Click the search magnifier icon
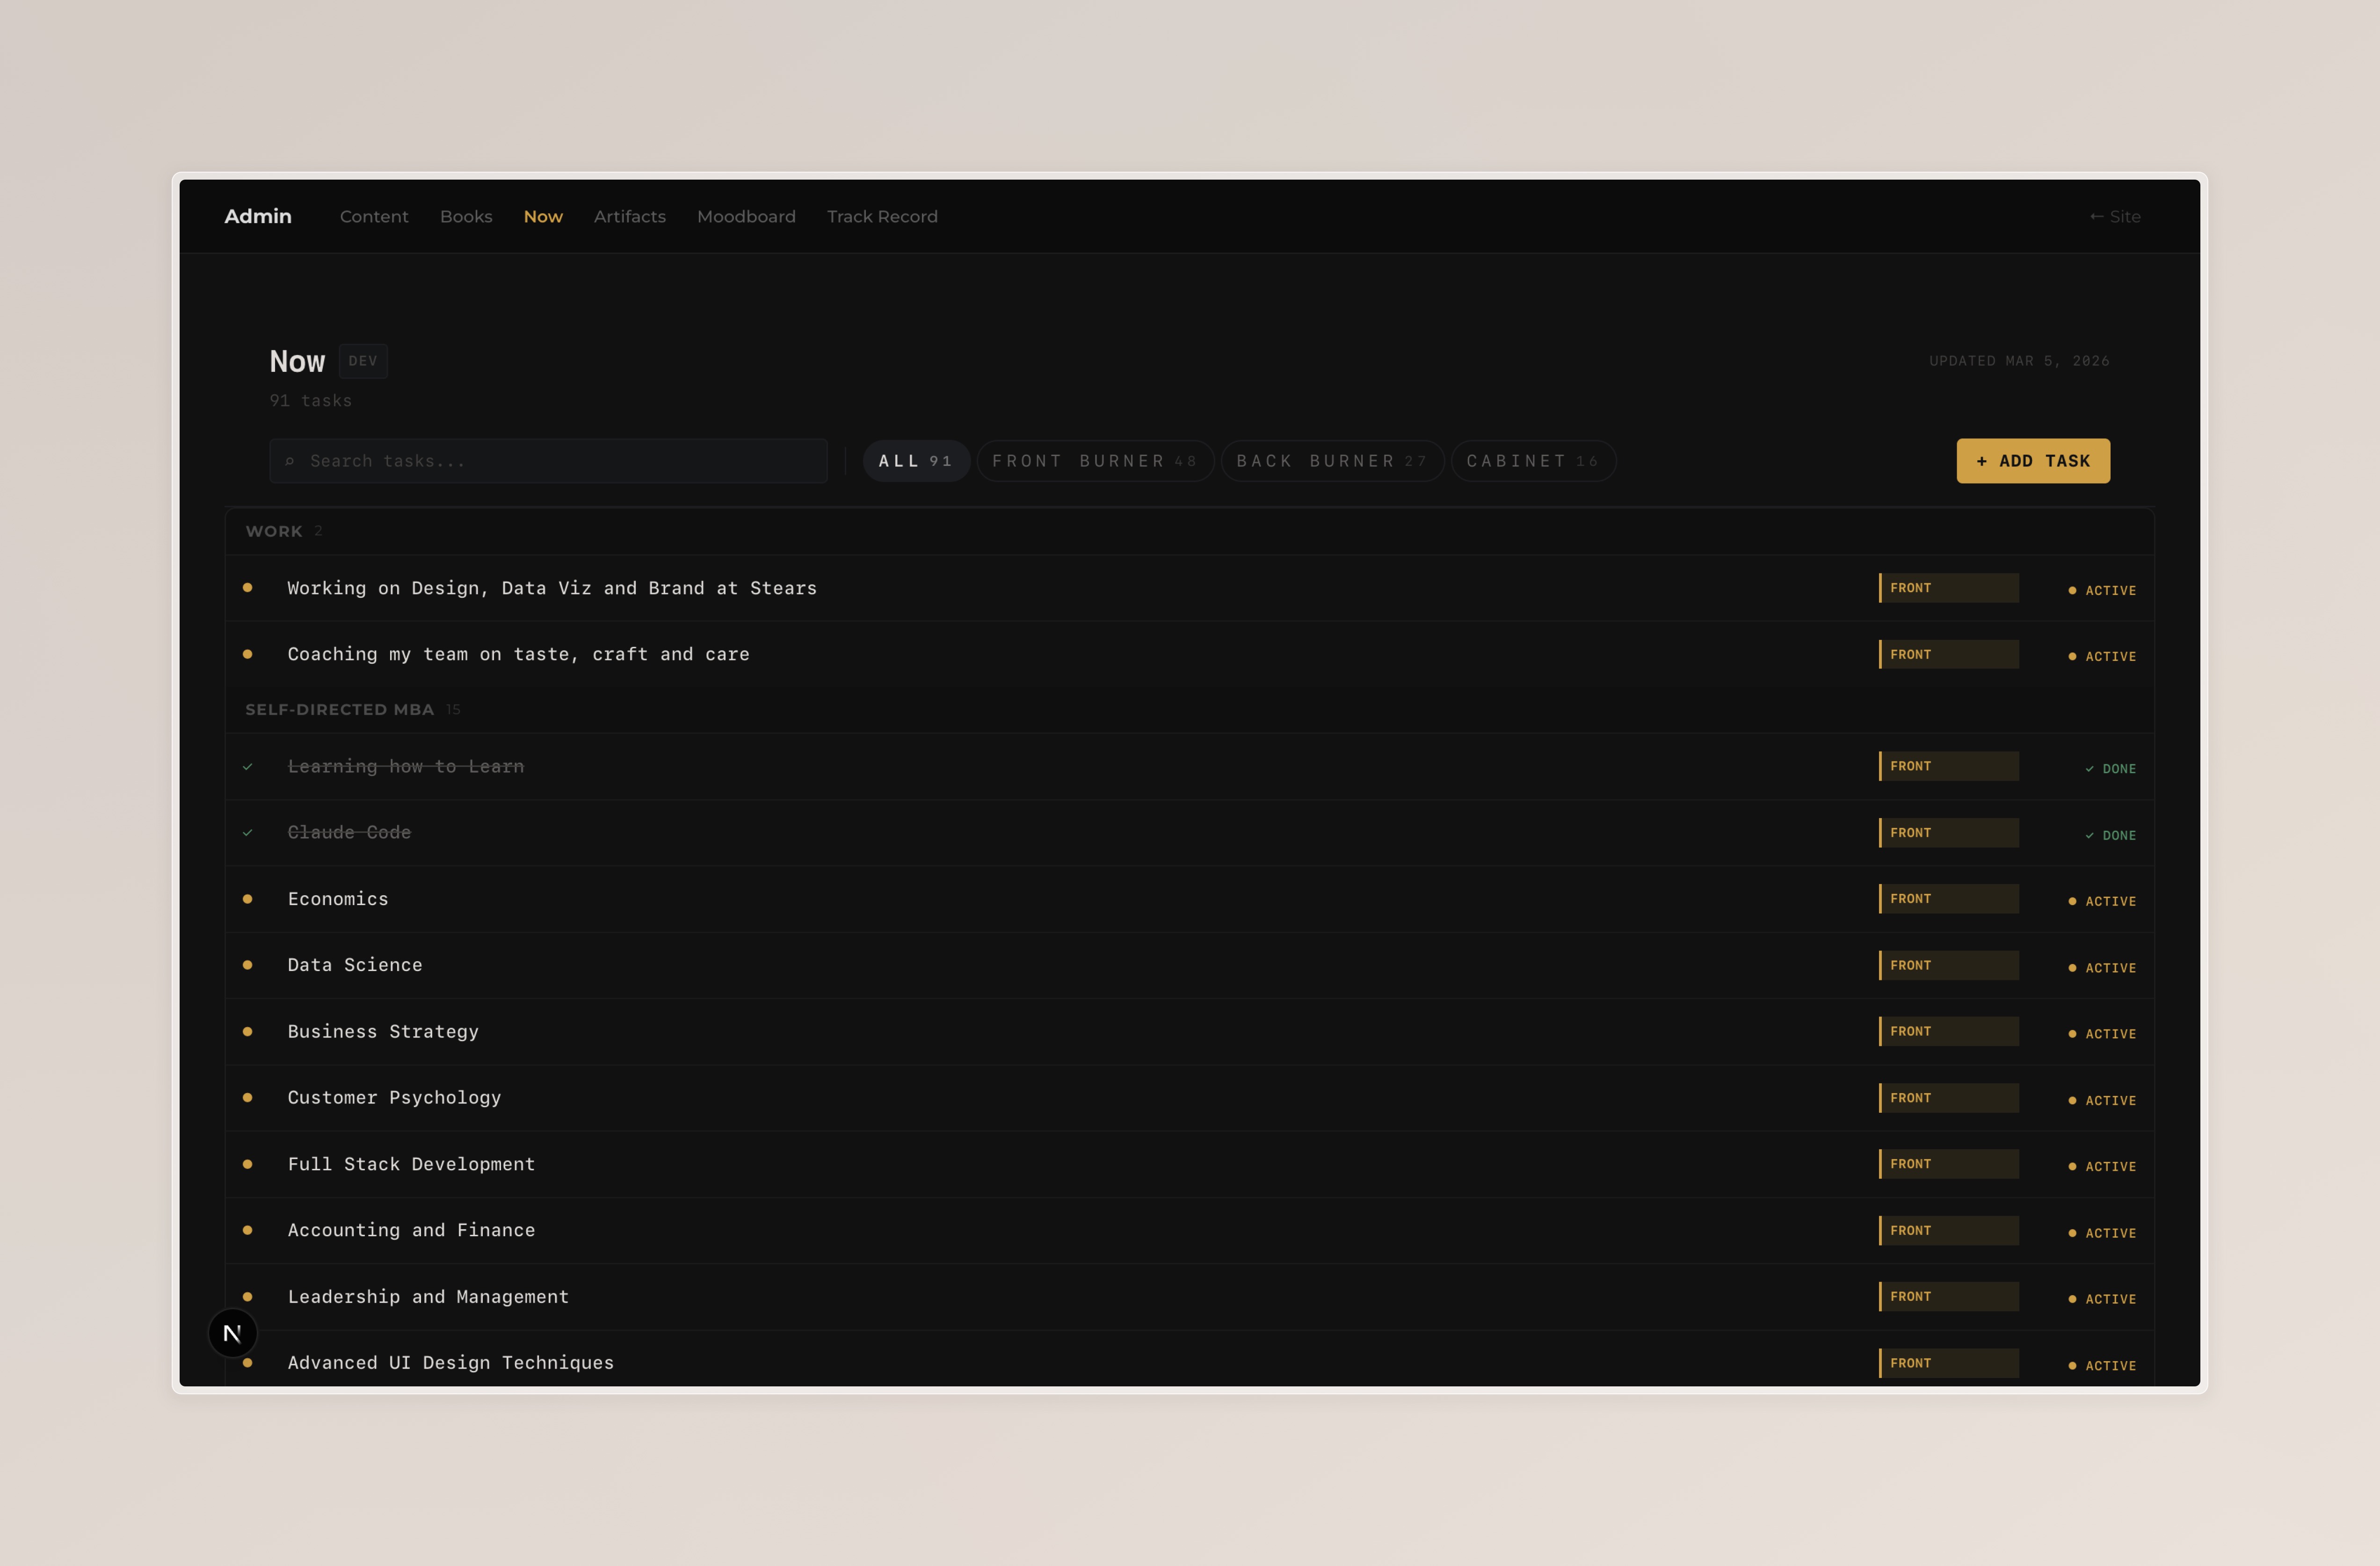This screenshot has height=1566, width=2380. tap(290, 461)
